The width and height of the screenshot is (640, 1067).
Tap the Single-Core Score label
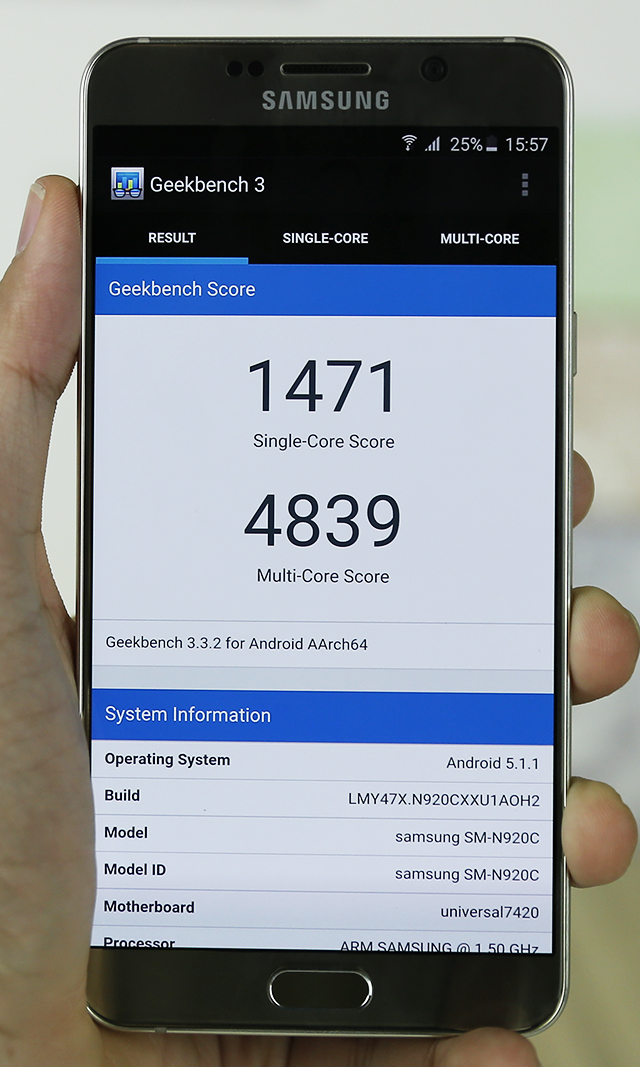(324, 442)
